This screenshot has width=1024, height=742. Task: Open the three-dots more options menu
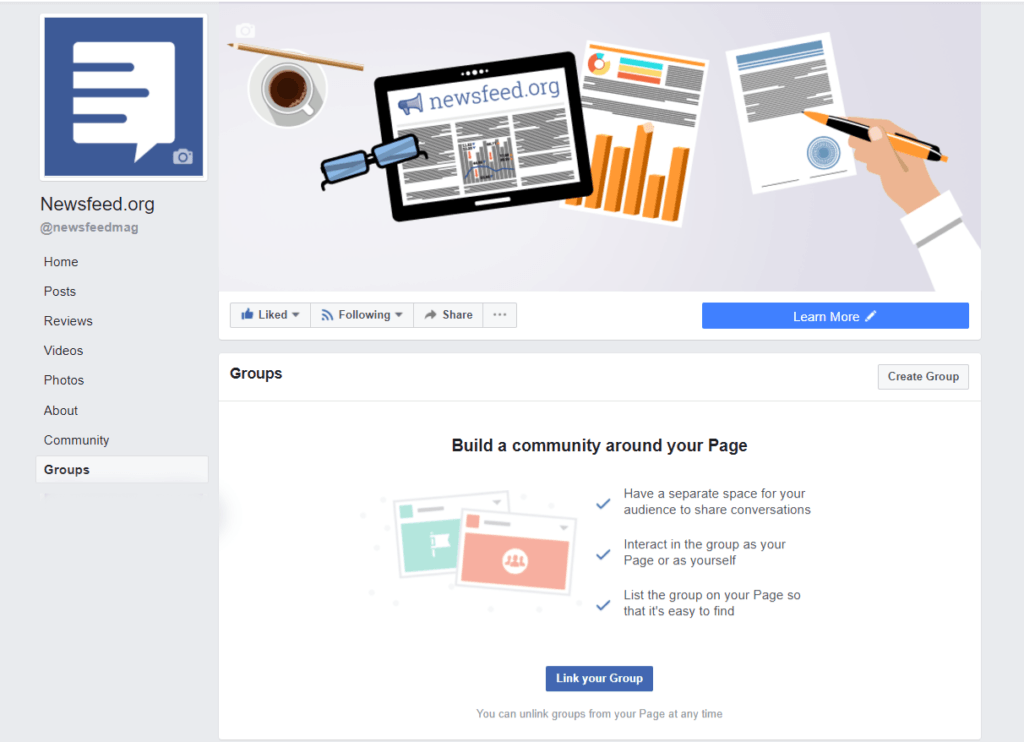500,315
